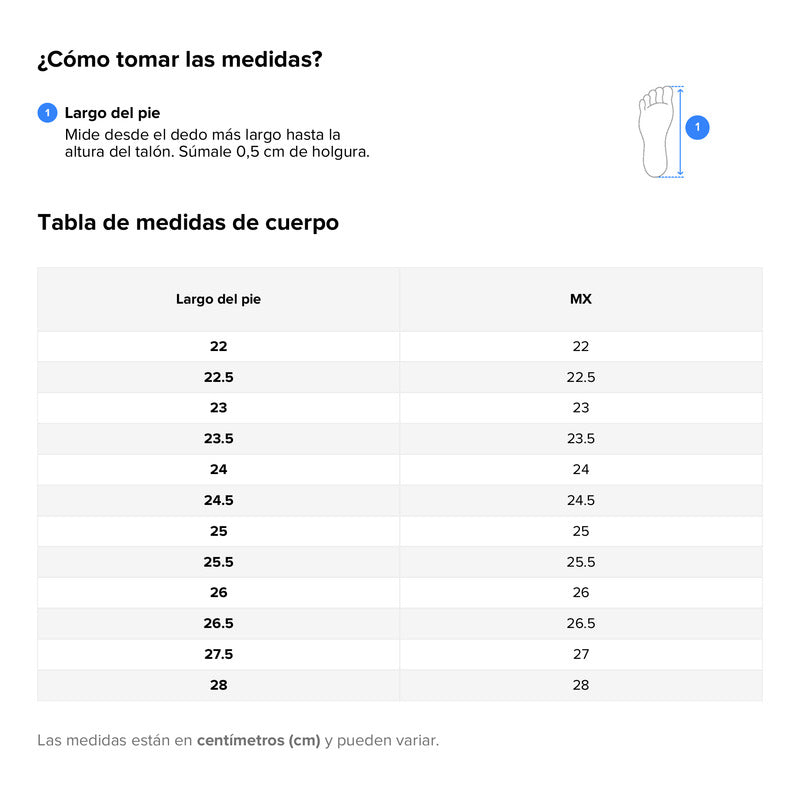The width and height of the screenshot is (800, 800).
Task: Select the MX size 27 cell
Action: point(581,654)
